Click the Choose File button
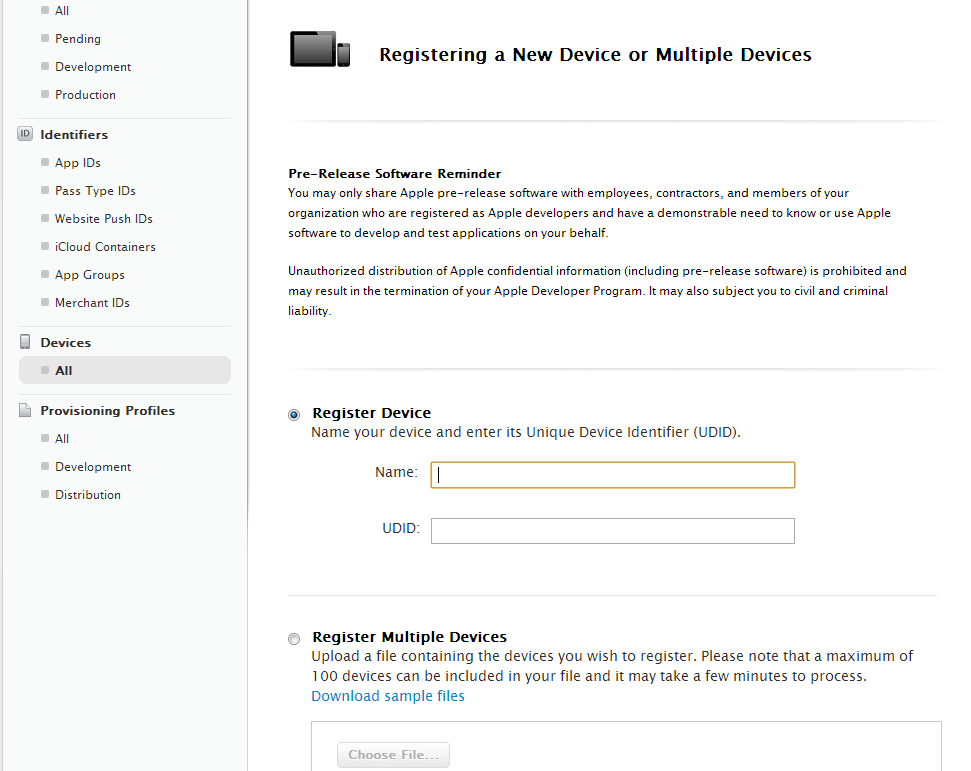The width and height of the screenshot is (971, 771). 393,755
